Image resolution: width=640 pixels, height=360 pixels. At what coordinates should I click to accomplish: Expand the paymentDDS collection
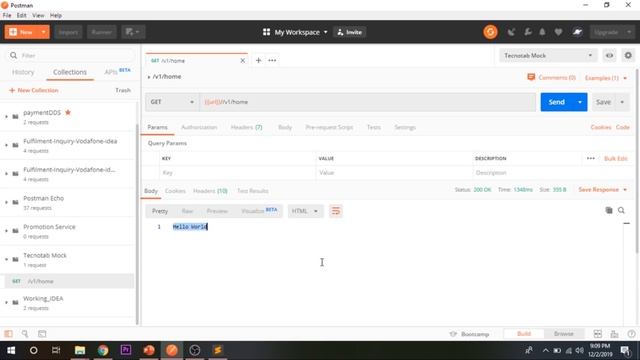(x=6, y=117)
